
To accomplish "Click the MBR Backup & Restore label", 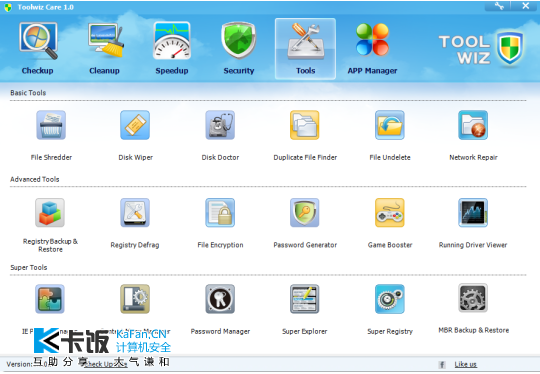I will [474, 330].
